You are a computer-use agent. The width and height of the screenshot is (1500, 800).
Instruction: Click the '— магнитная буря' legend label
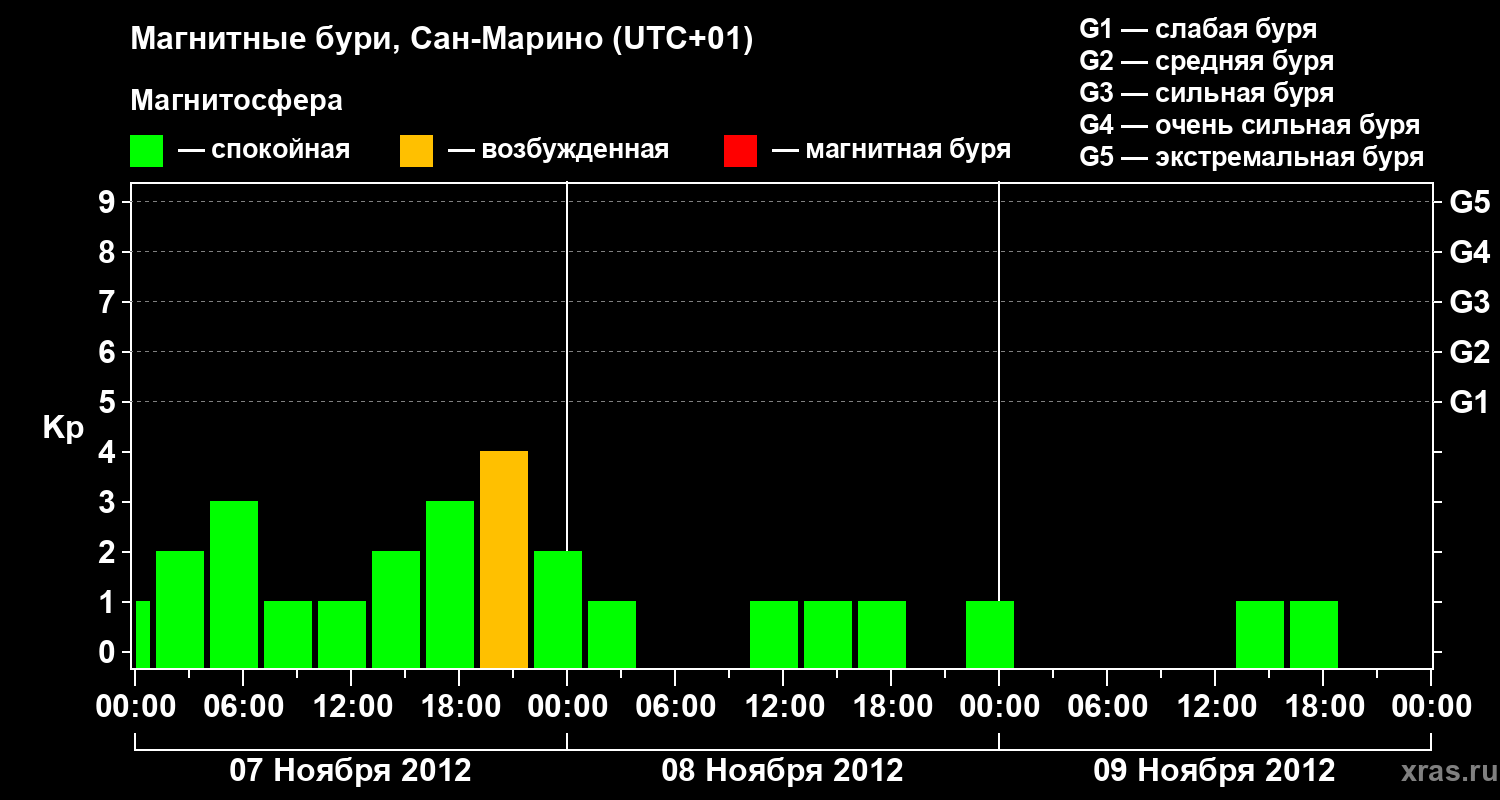892,151
